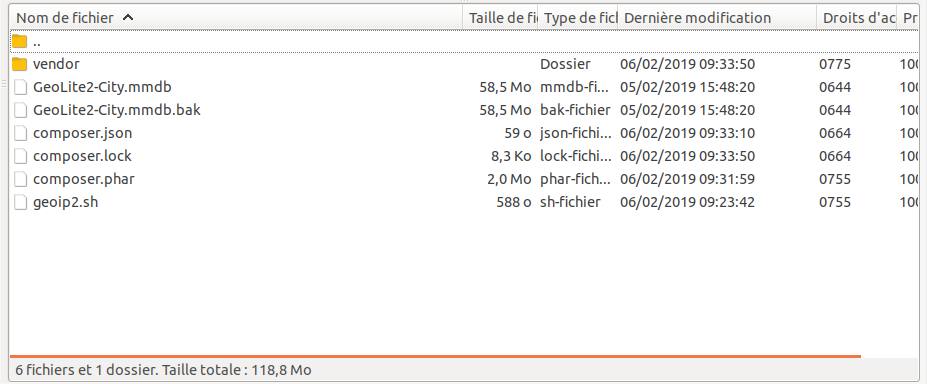Select the geoip2.sh row date
Image resolution: width=927 pixels, height=384 pixels.
(x=688, y=203)
